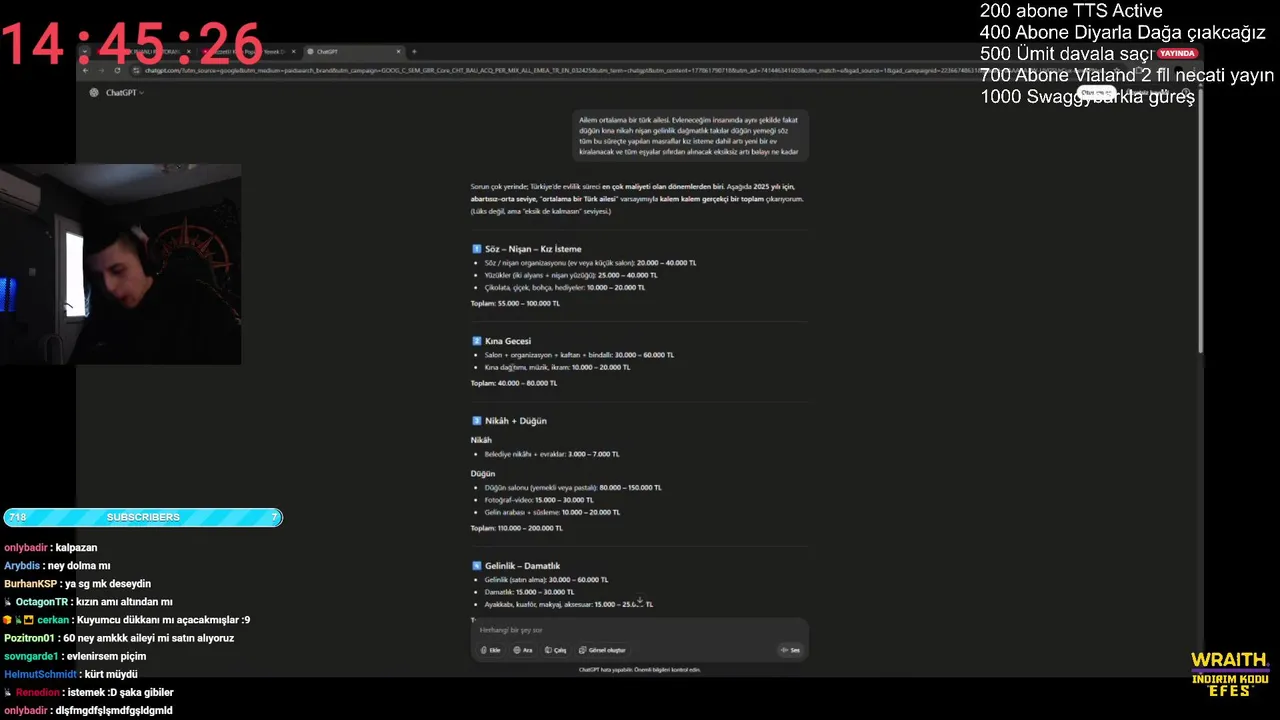Click OctagonTR's chat message
This screenshot has width=1280, height=720.
(88, 602)
